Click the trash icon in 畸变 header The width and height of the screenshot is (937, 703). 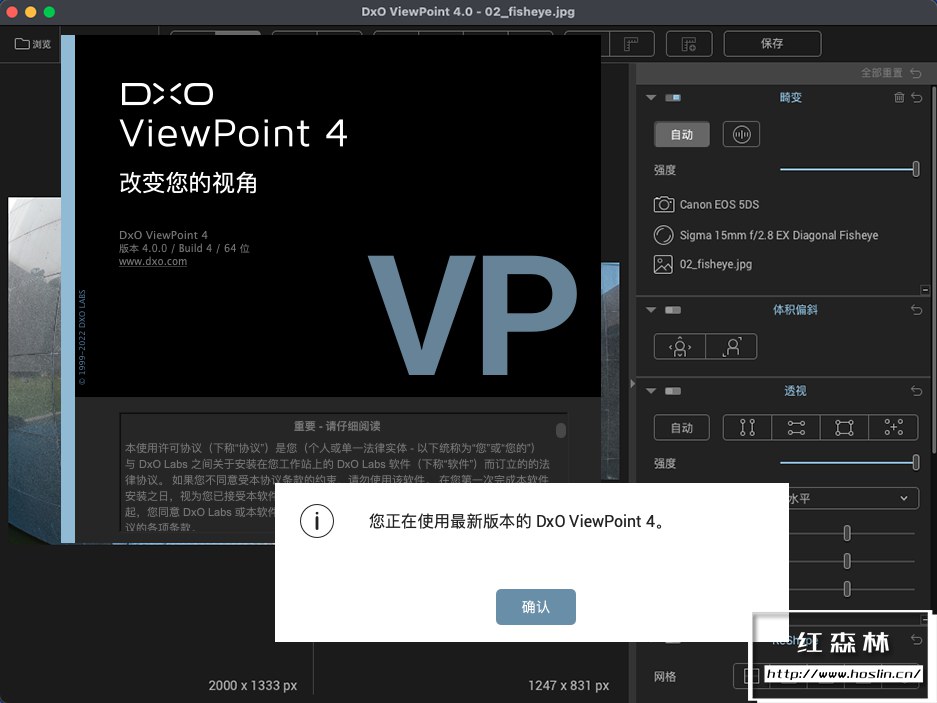[899, 97]
